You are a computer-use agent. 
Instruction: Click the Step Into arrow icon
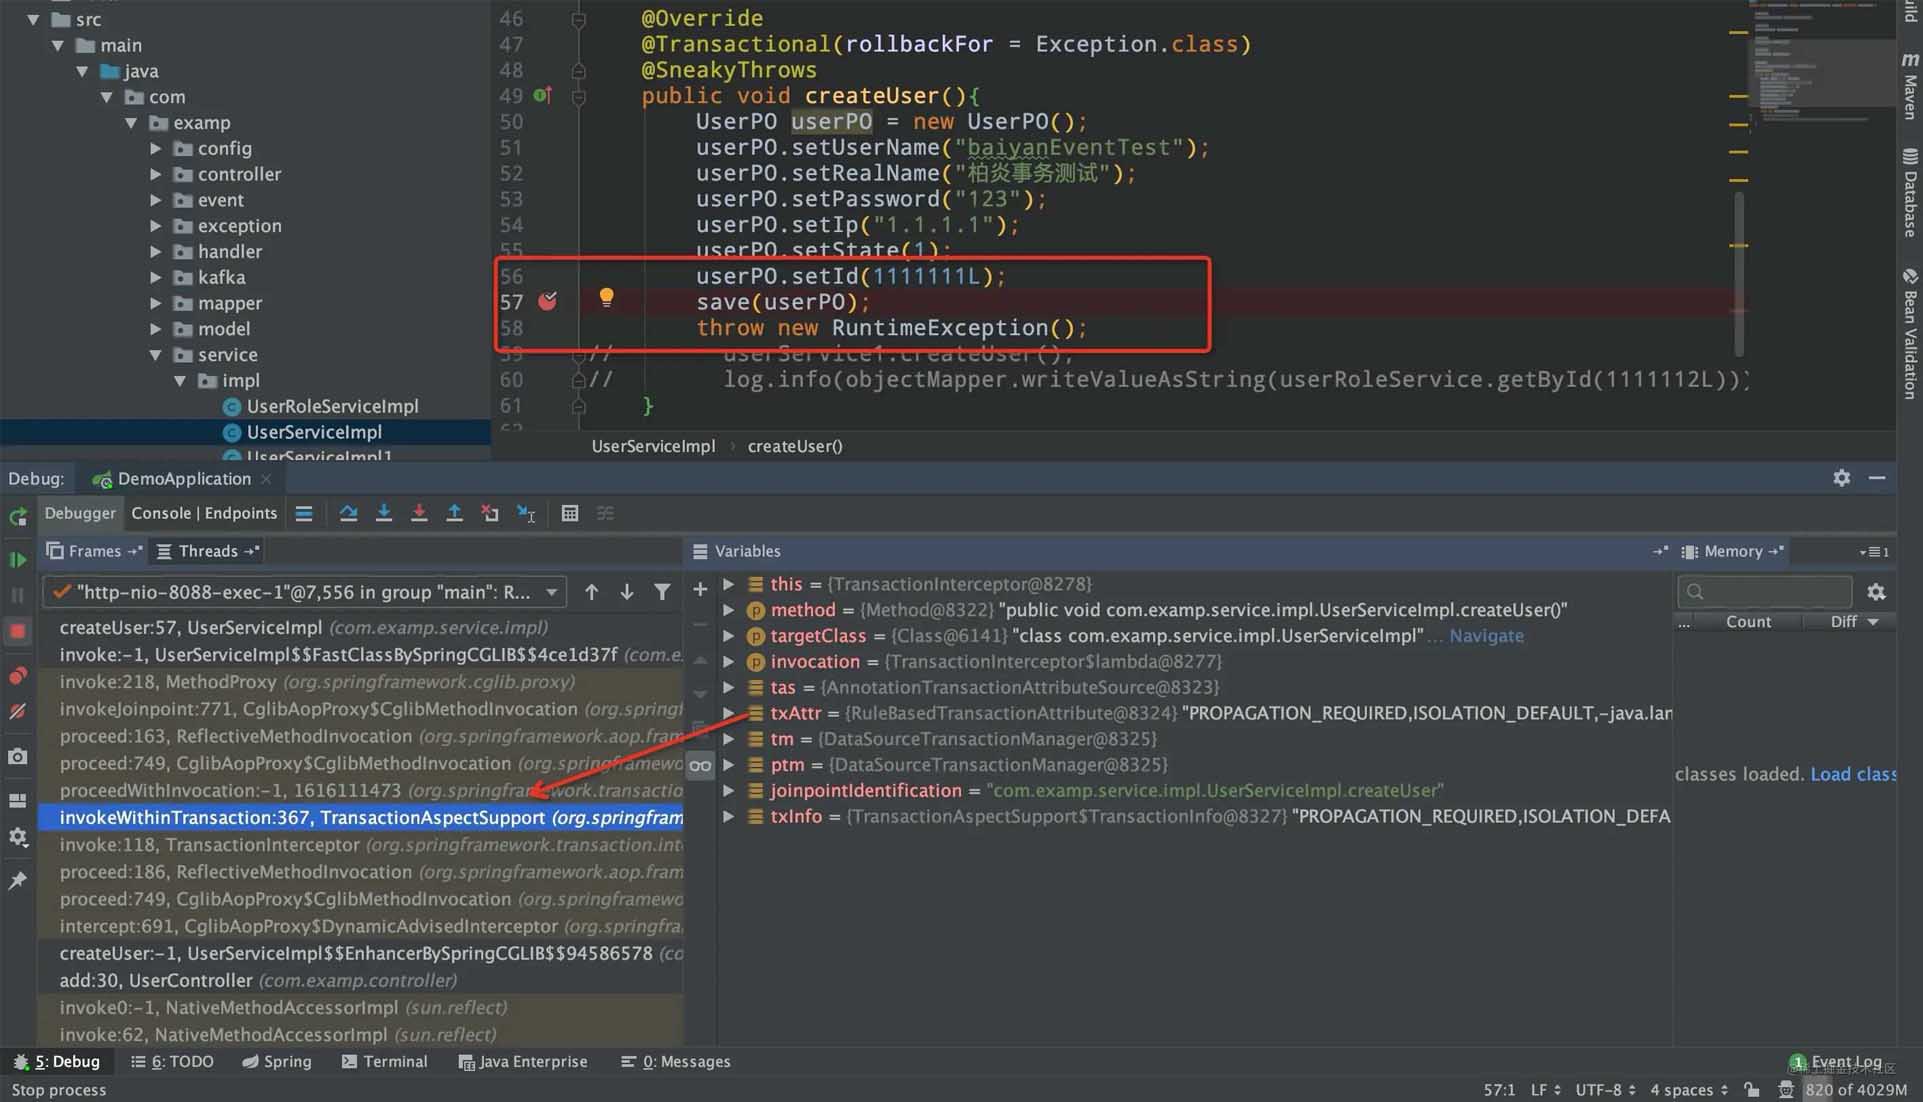(x=383, y=513)
